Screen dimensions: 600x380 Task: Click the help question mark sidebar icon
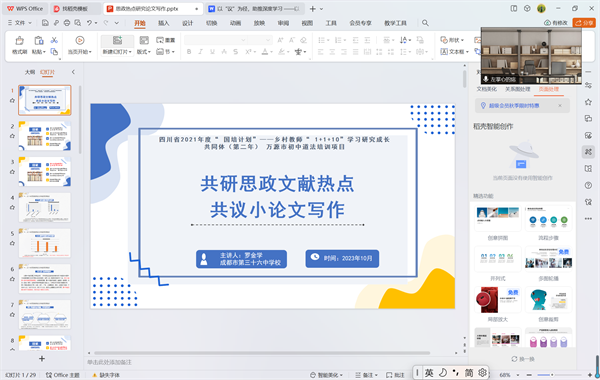(x=588, y=185)
